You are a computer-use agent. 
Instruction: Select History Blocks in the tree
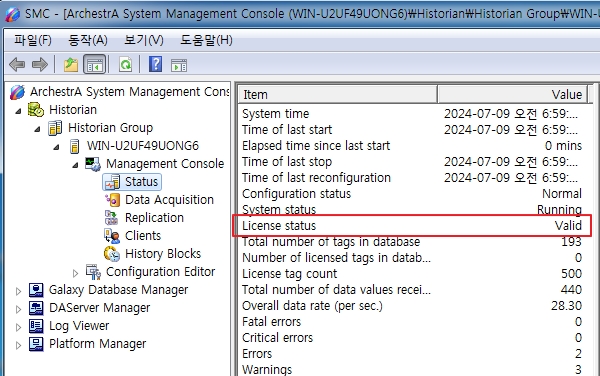pos(163,254)
